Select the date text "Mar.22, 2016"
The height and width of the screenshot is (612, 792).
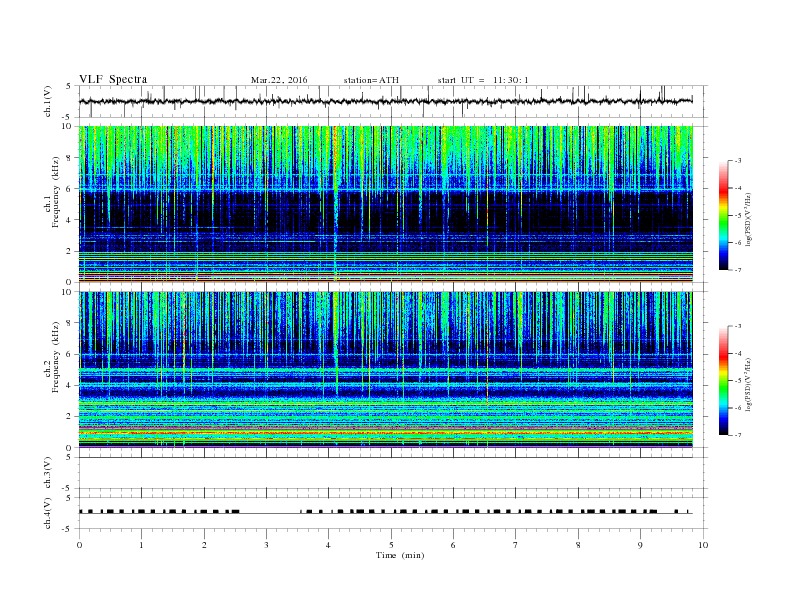click(279, 80)
